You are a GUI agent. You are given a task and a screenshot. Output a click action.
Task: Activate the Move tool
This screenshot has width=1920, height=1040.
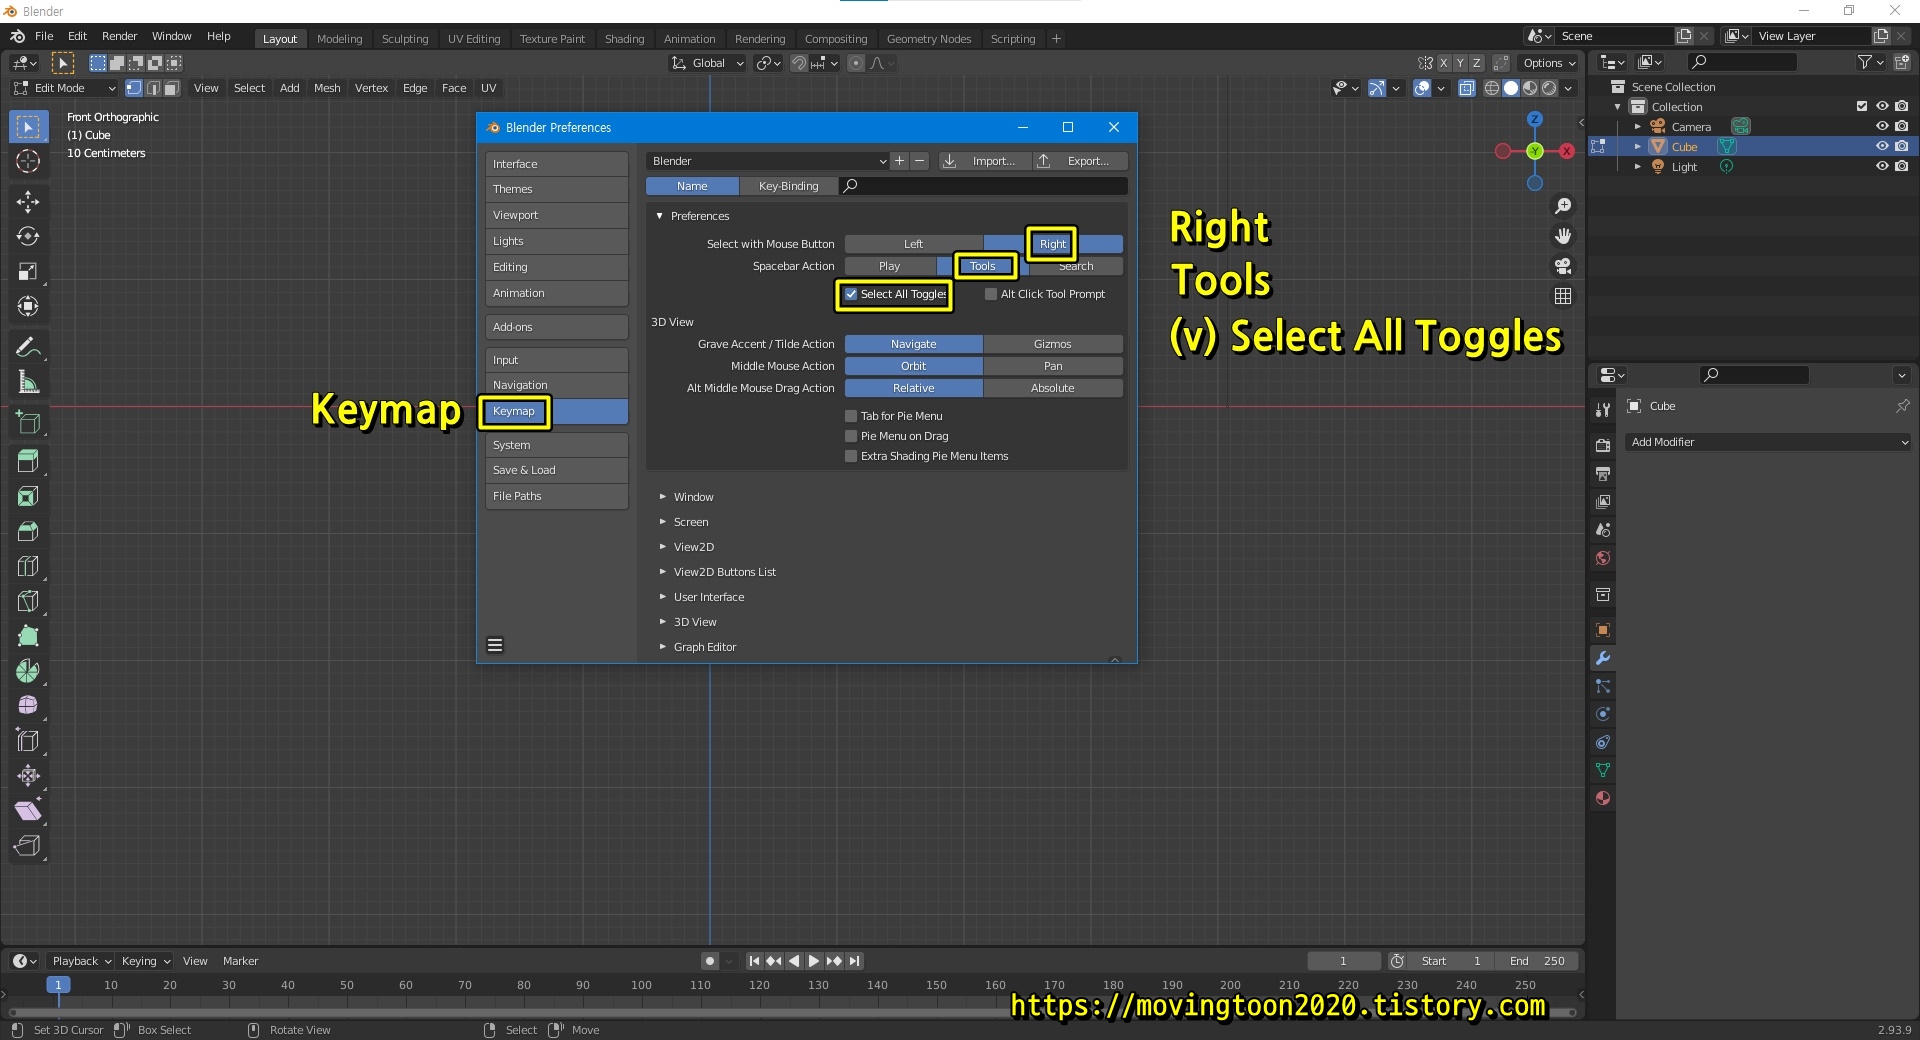(28, 202)
